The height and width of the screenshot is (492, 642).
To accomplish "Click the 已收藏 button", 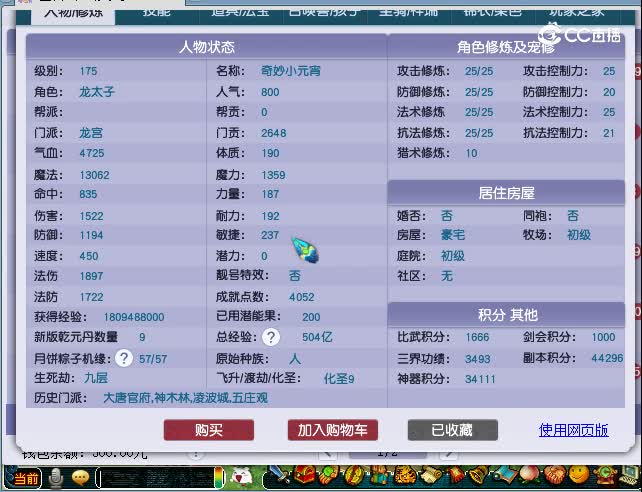I will click(x=452, y=430).
